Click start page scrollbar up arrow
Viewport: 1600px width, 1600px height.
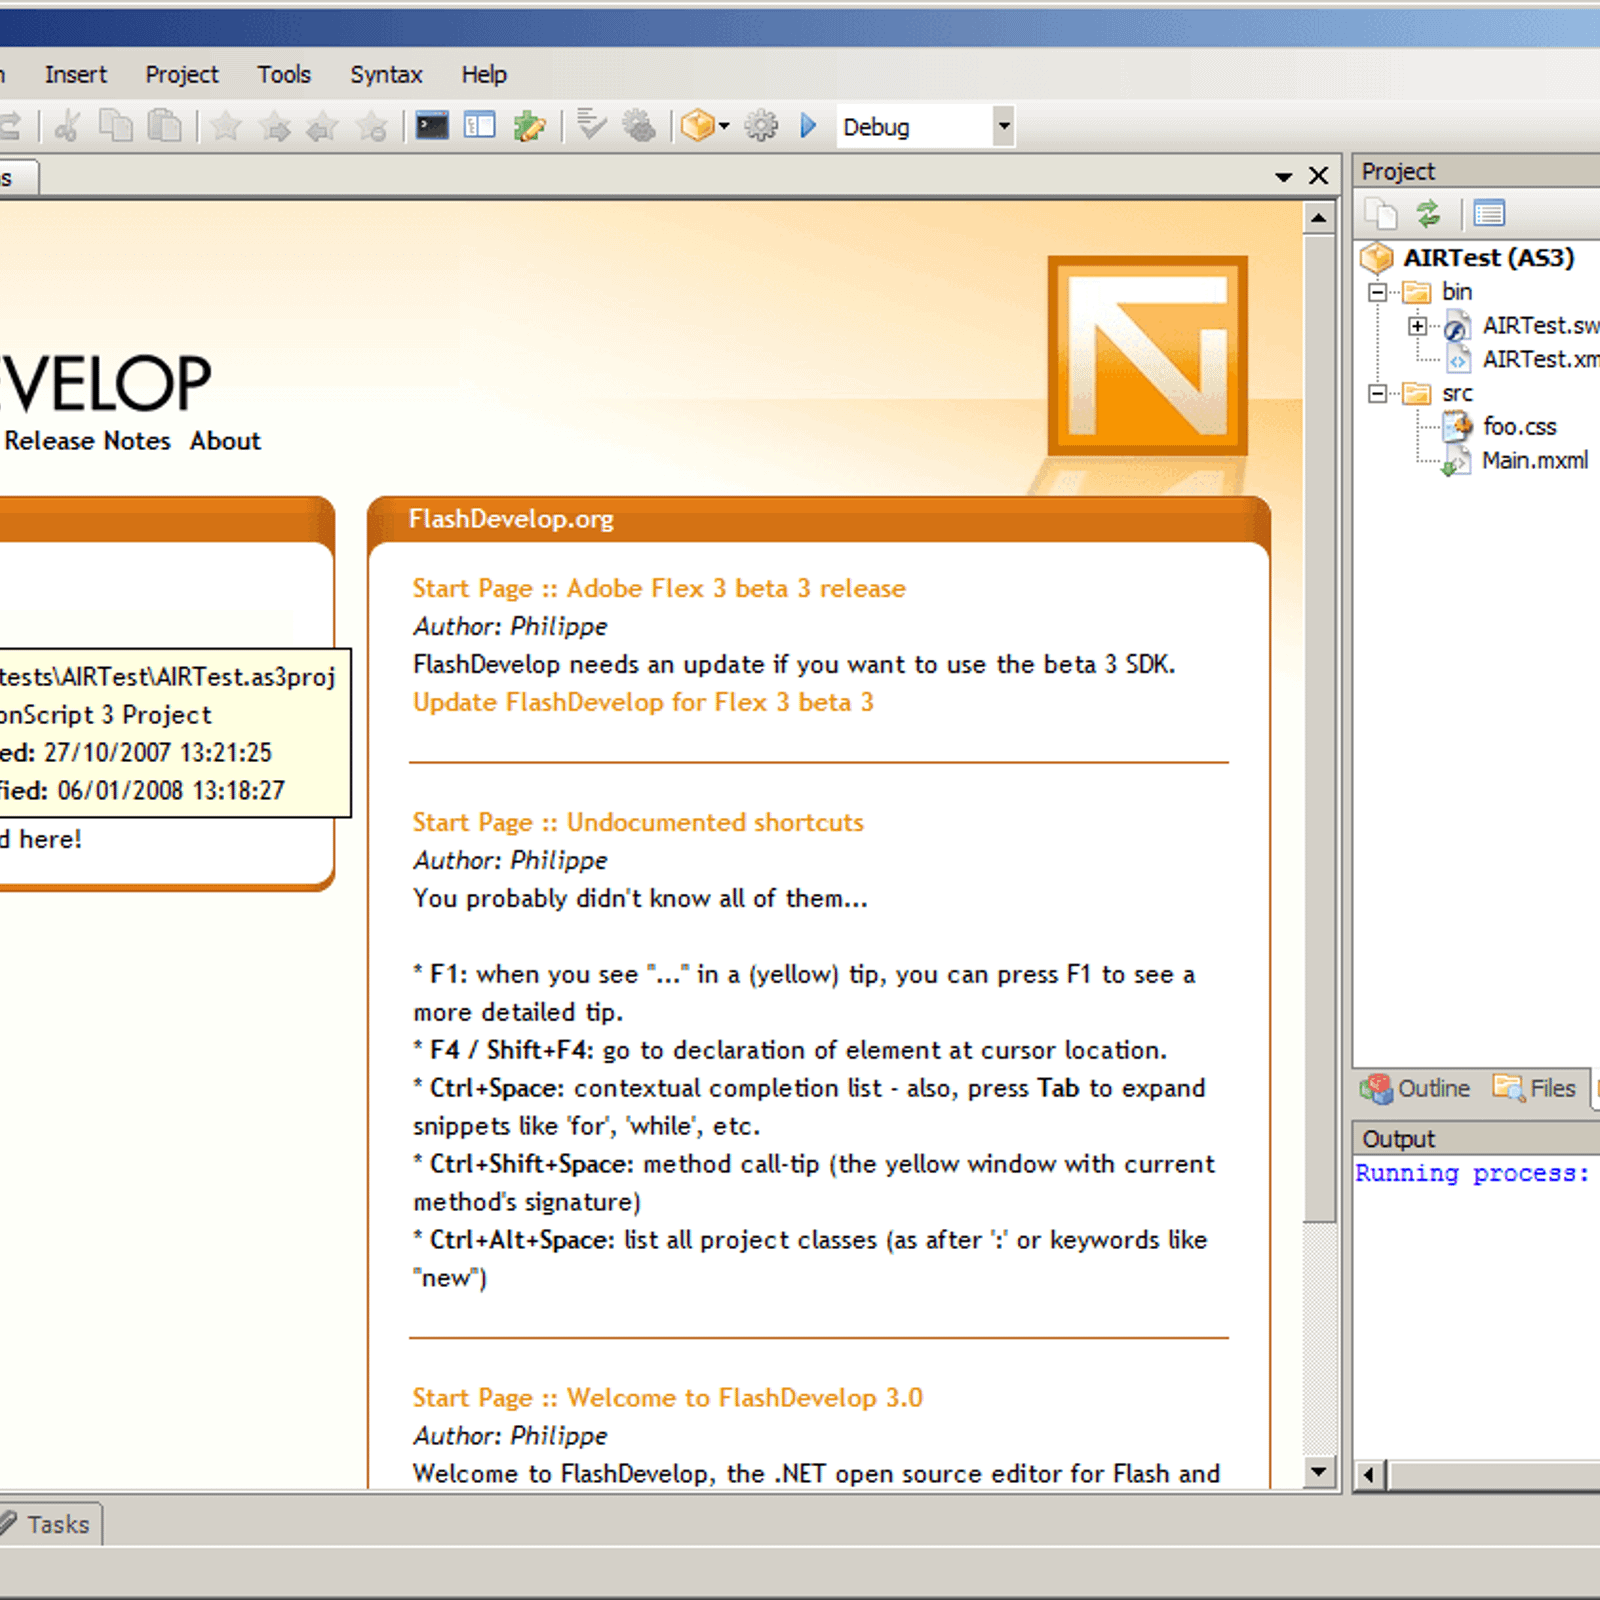(1319, 218)
